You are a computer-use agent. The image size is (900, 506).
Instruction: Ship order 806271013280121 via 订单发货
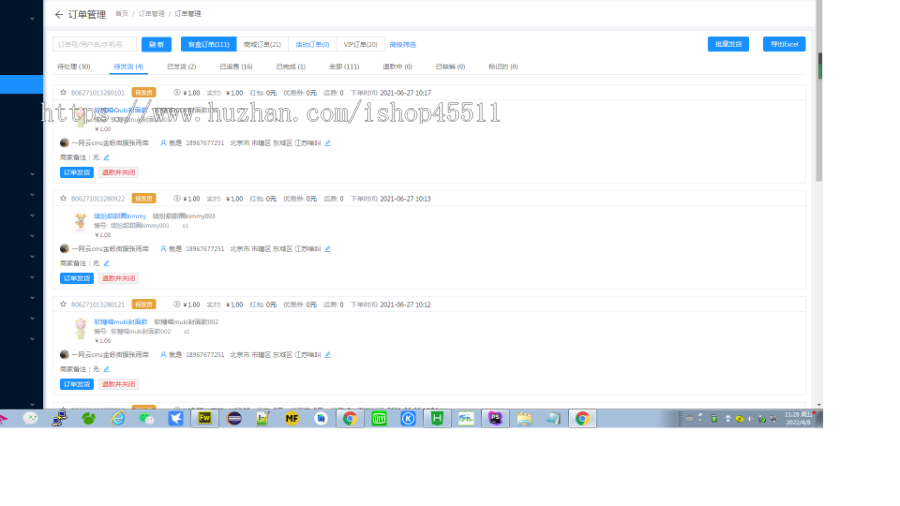(x=77, y=384)
